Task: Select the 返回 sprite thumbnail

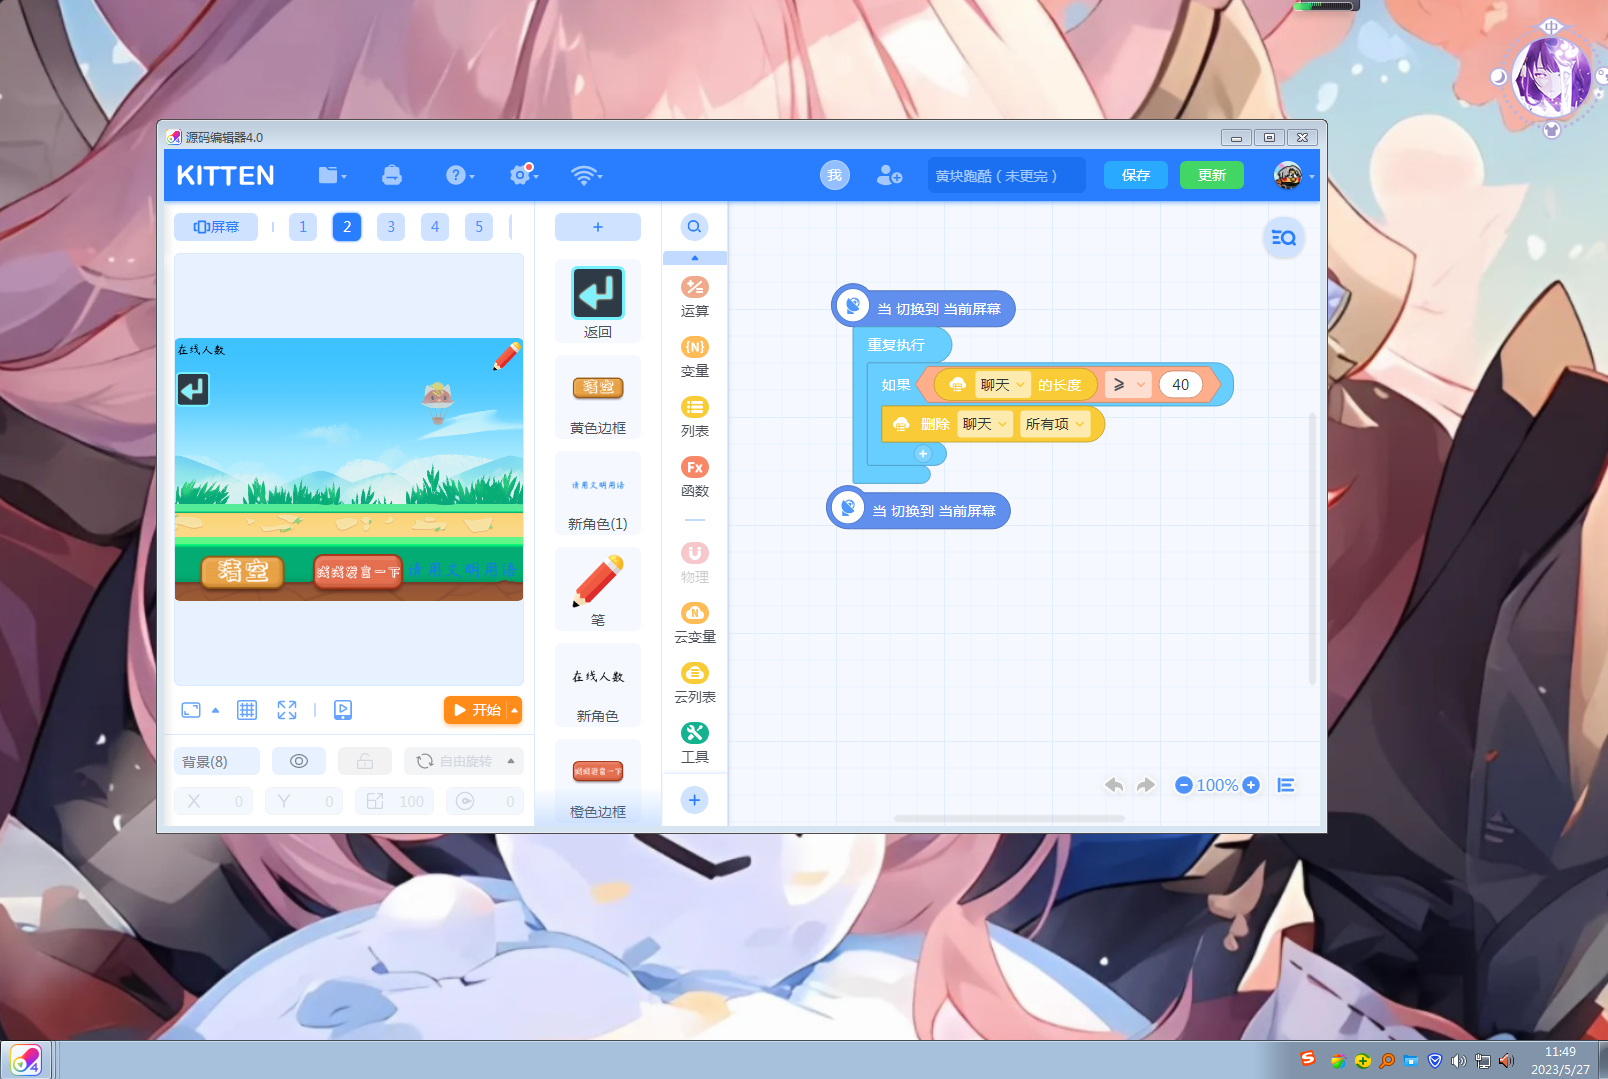Action: [598, 302]
